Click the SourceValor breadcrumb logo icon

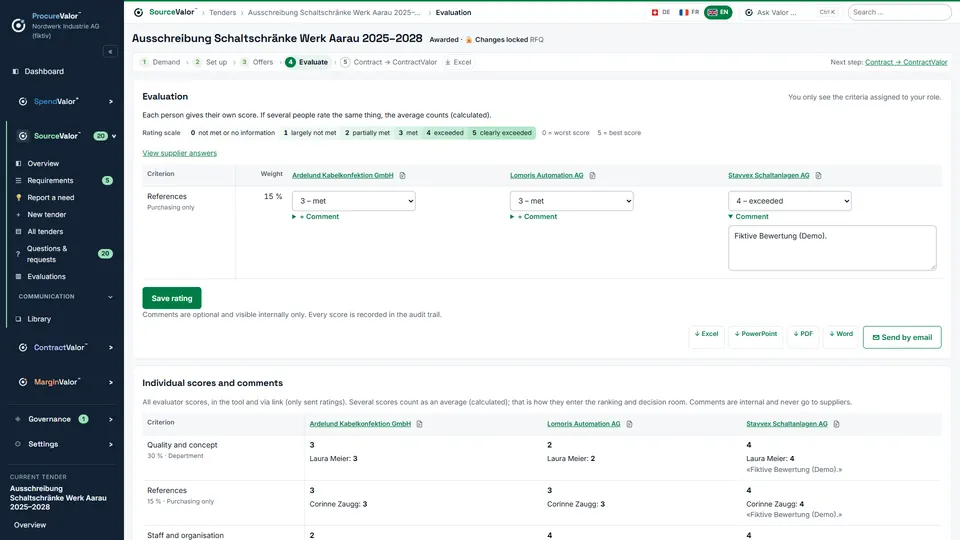coord(138,12)
